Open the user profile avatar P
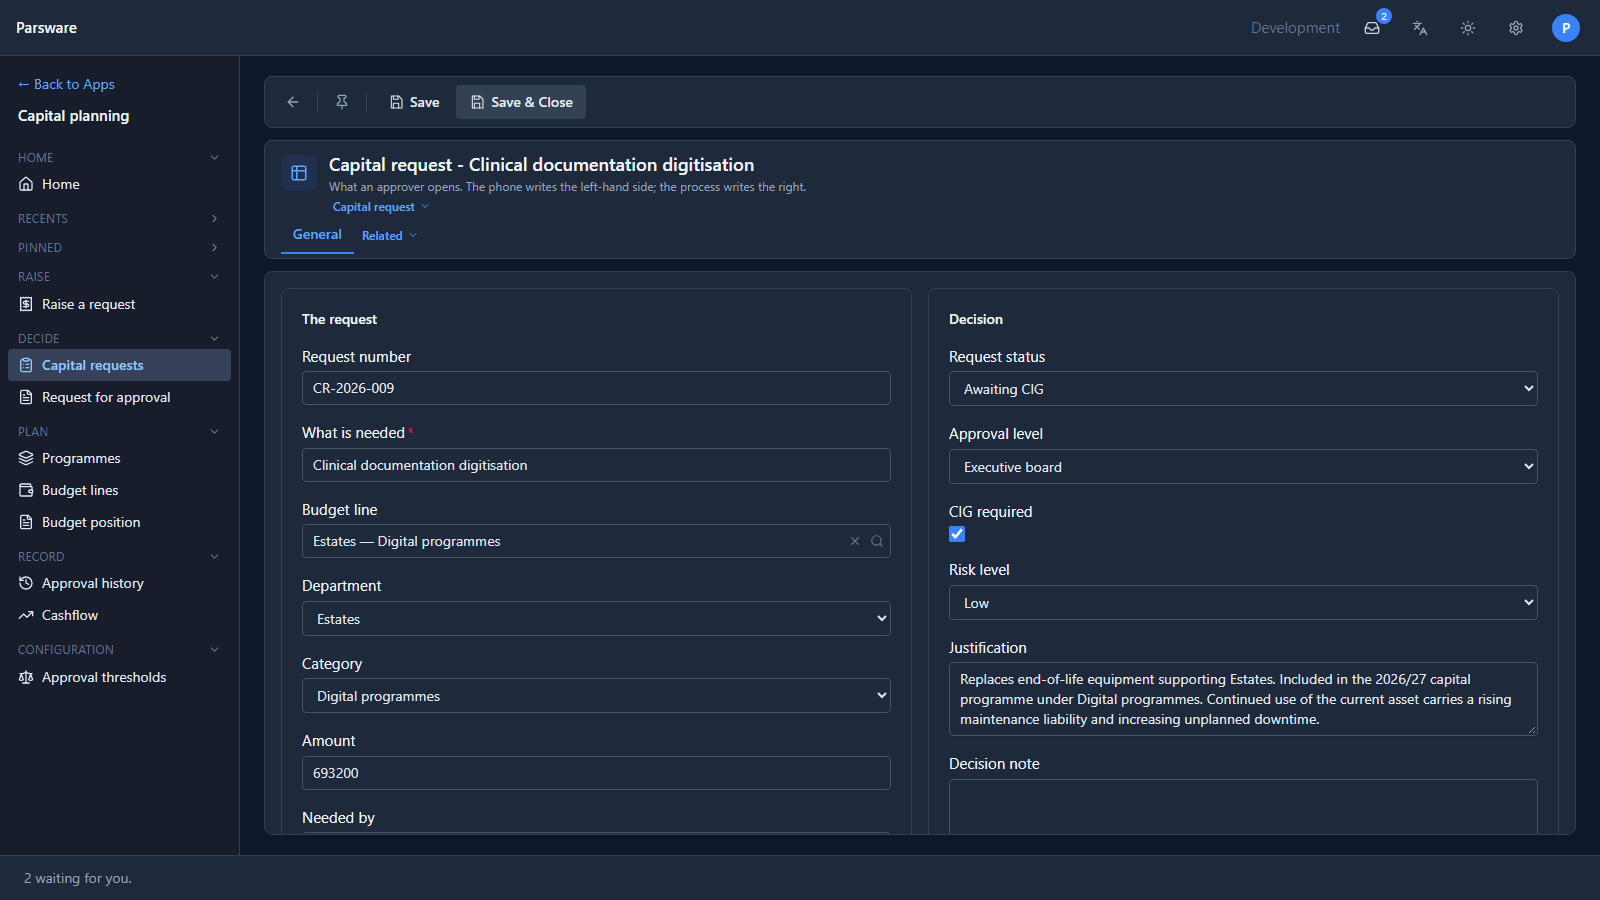Image resolution: width=1600 pixels, height=900 pixels. 1566,28
